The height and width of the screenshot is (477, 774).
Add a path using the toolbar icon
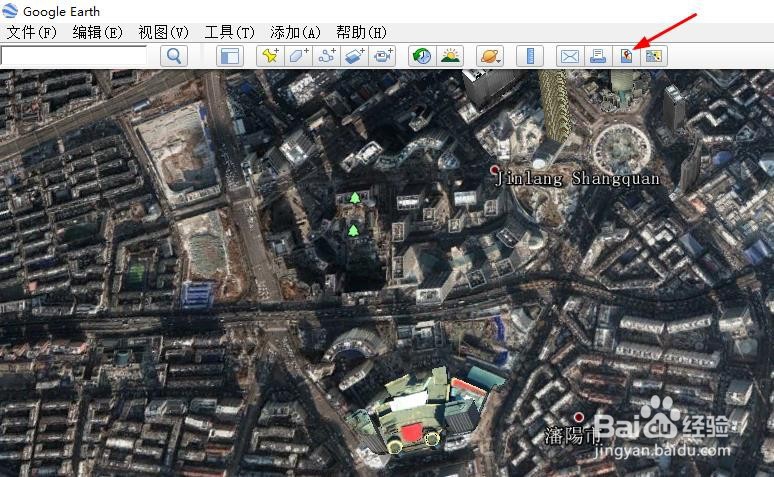326,56
